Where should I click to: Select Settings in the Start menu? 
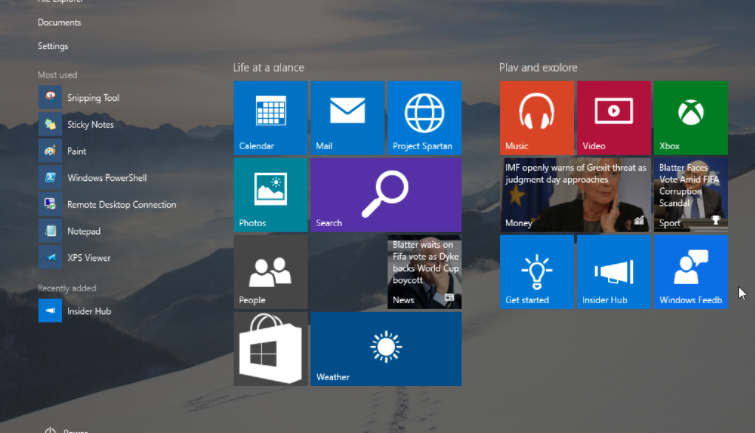coord(53,46)
